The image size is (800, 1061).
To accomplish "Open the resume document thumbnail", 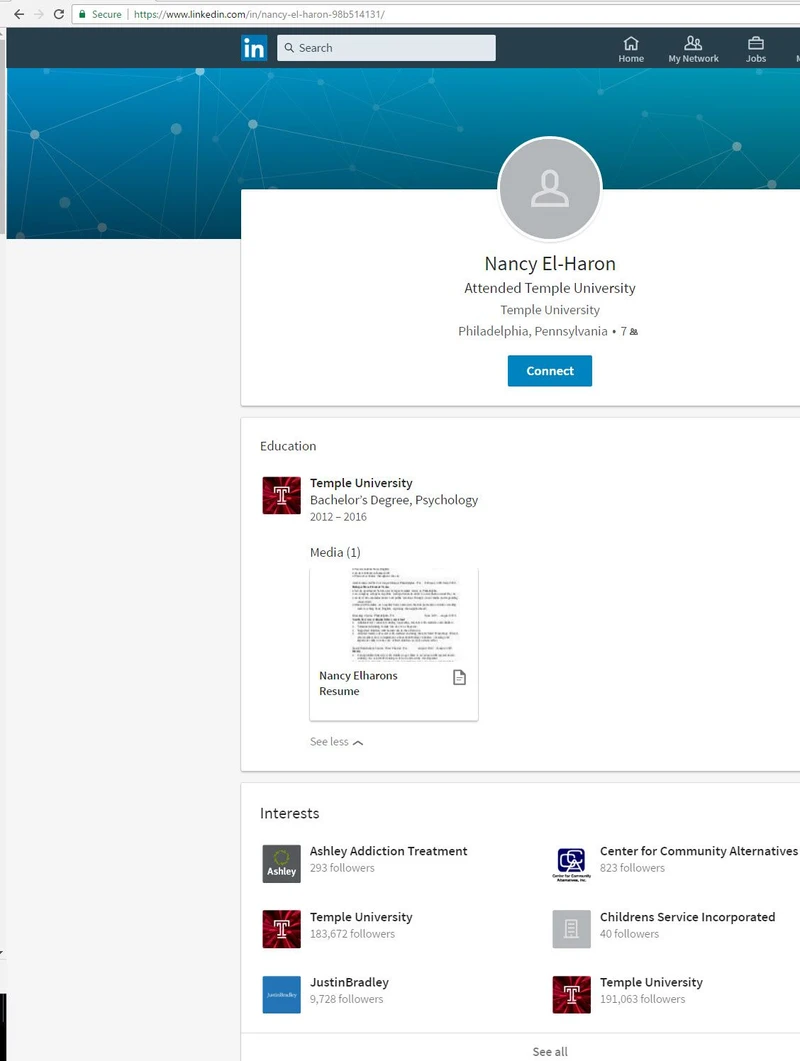I will (x=394, y=615).
